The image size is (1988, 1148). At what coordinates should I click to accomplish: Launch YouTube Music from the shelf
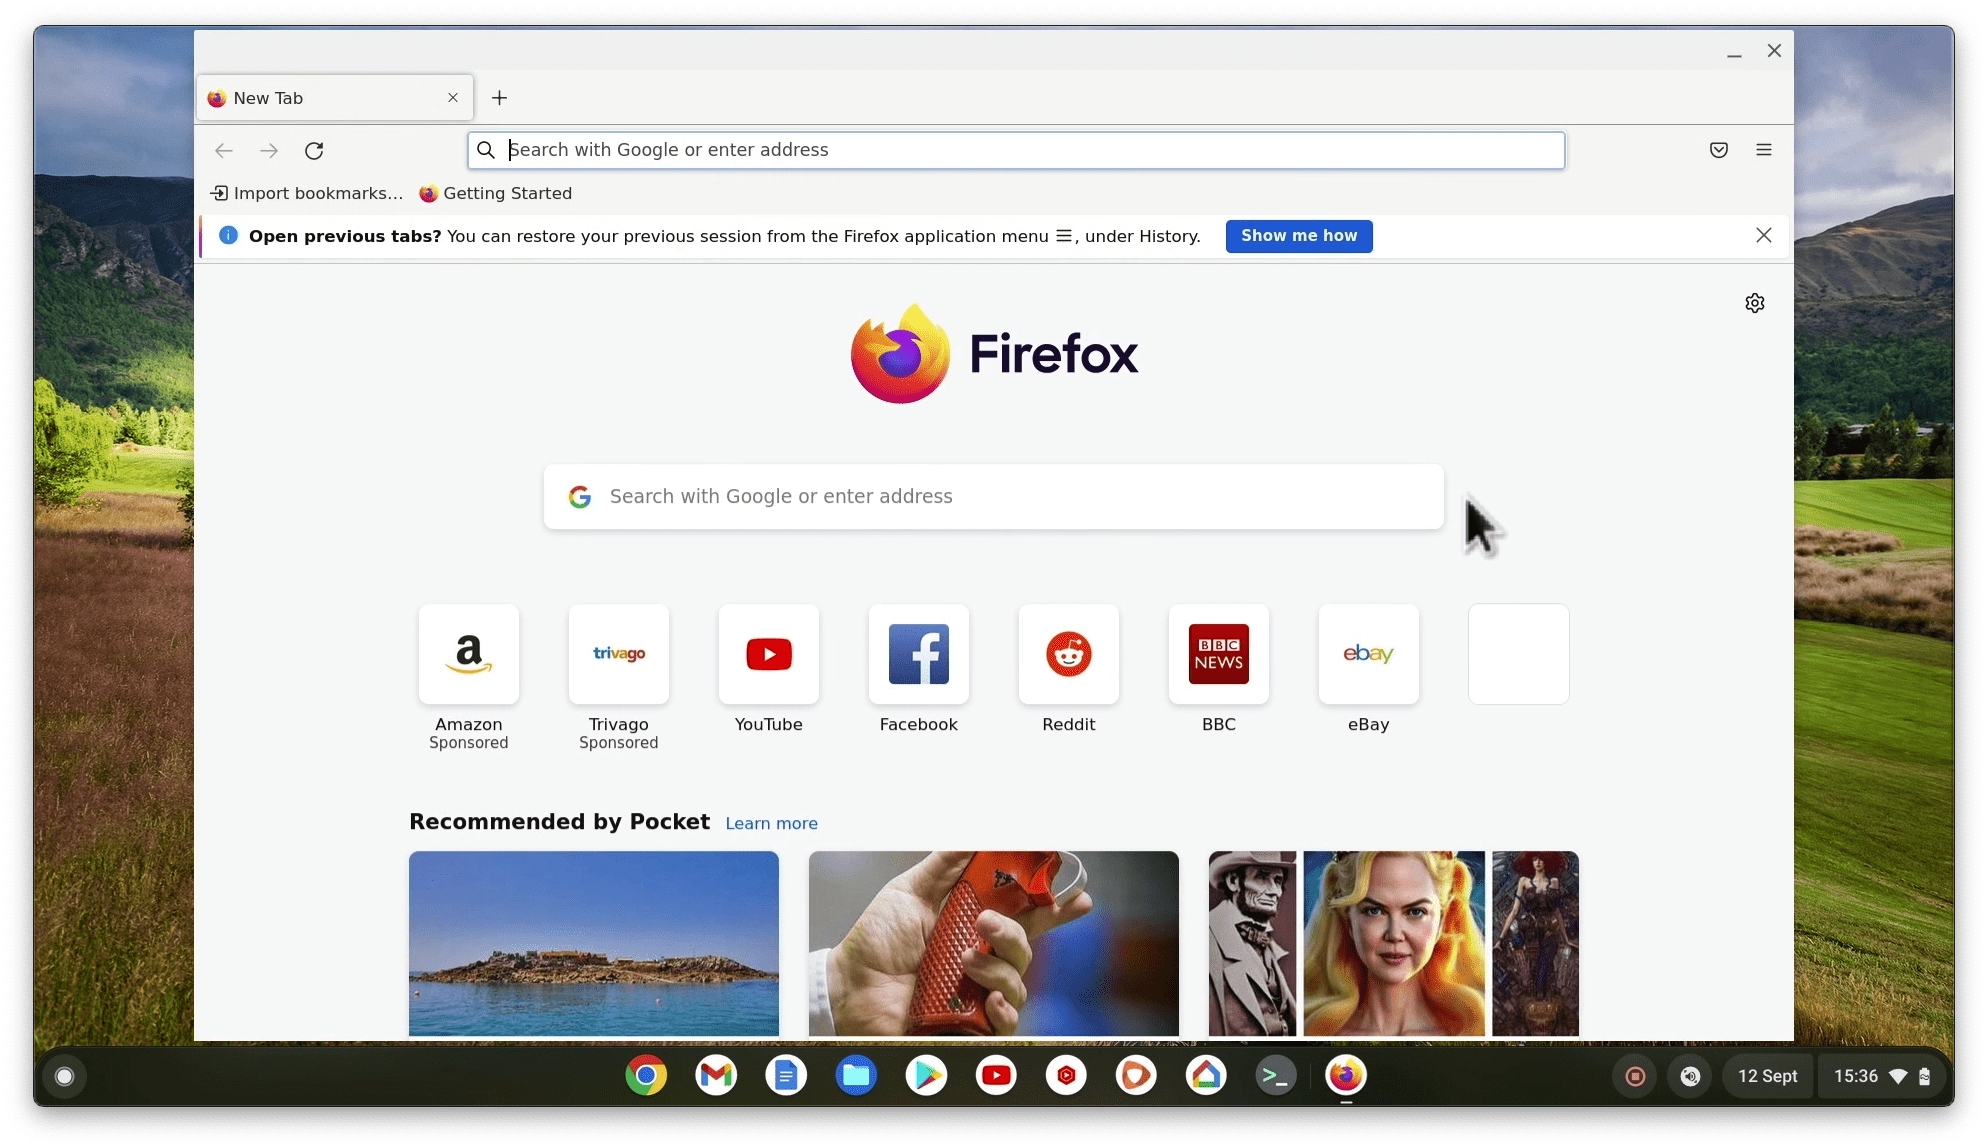click(1066, 1076)
